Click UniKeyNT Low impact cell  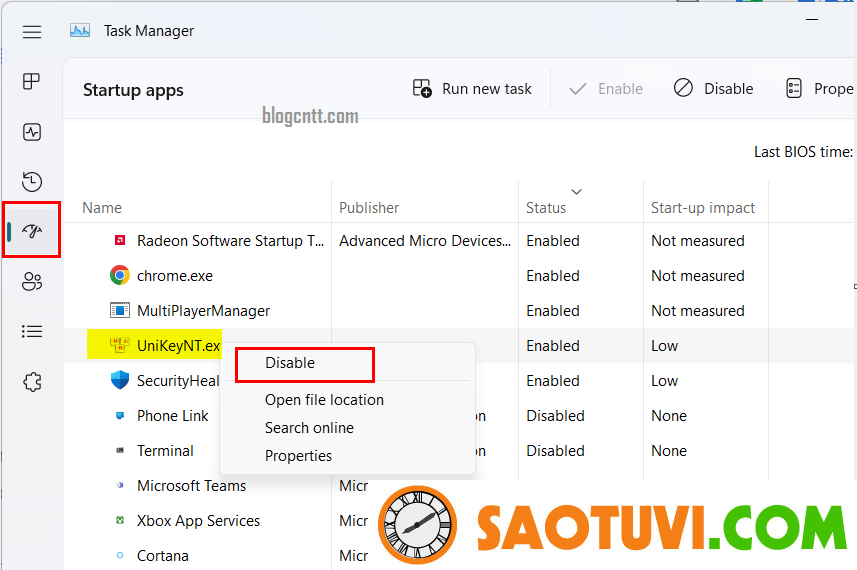click(x=664, y=346)
